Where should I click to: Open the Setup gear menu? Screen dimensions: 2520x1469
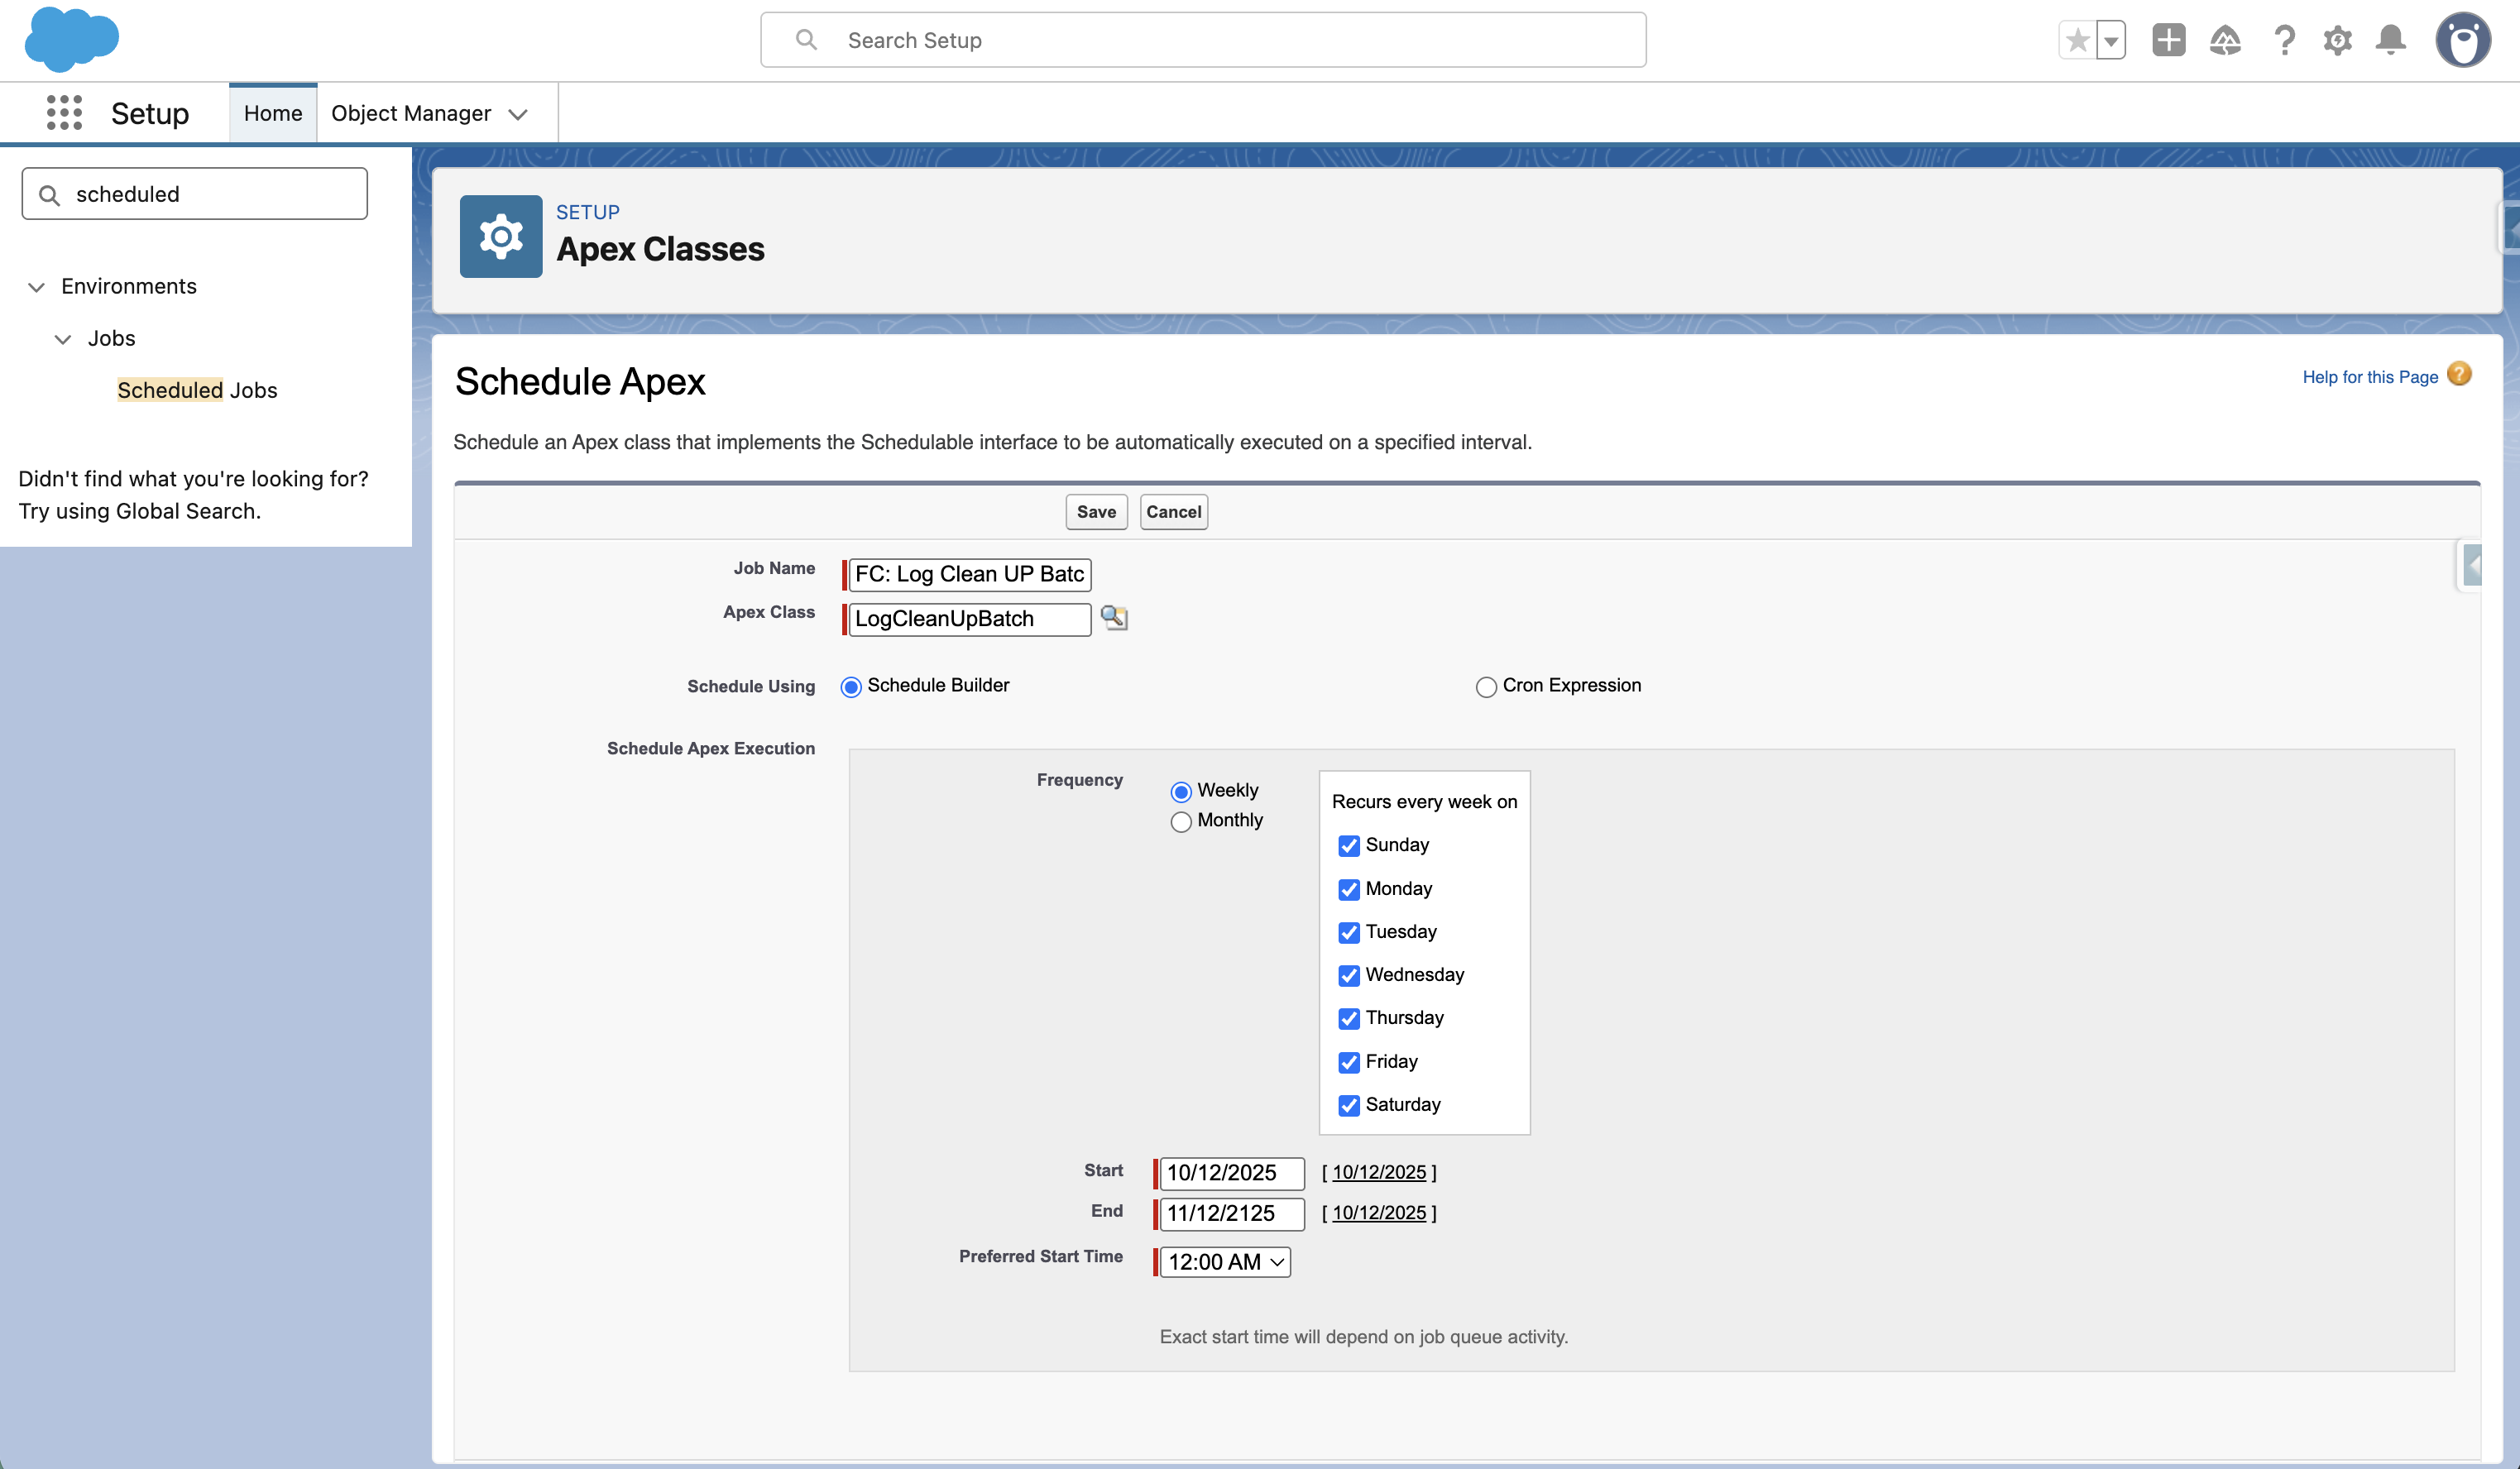[2337, 40]
